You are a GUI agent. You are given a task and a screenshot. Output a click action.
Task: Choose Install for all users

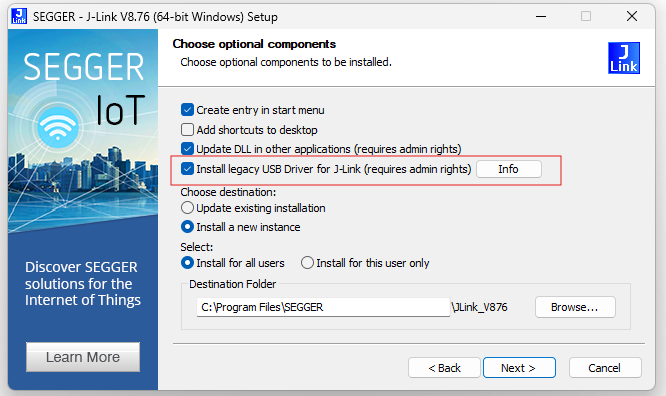click(187, 263)
